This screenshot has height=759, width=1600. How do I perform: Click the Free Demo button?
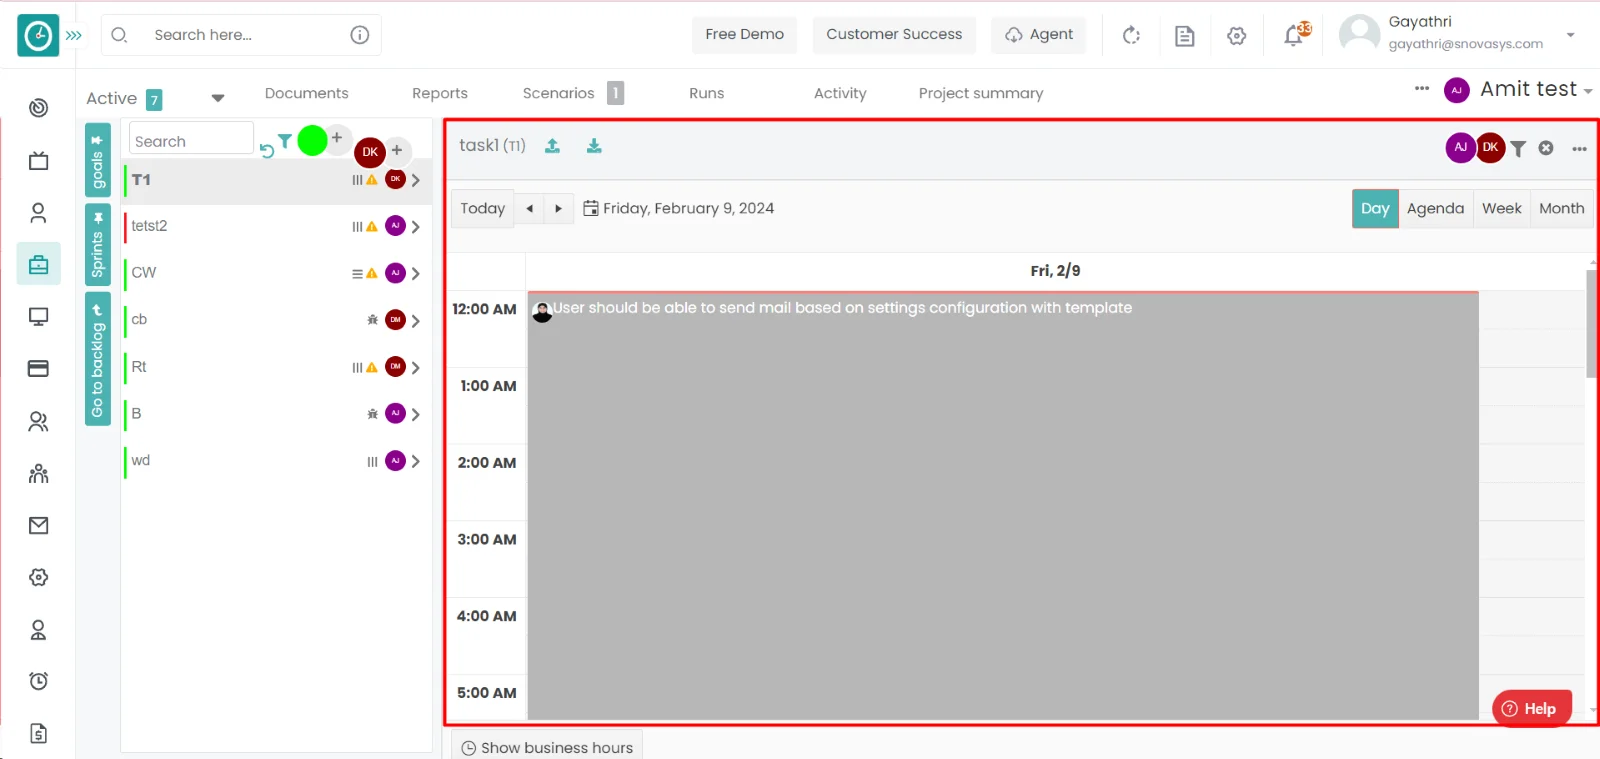pos(744,34)
